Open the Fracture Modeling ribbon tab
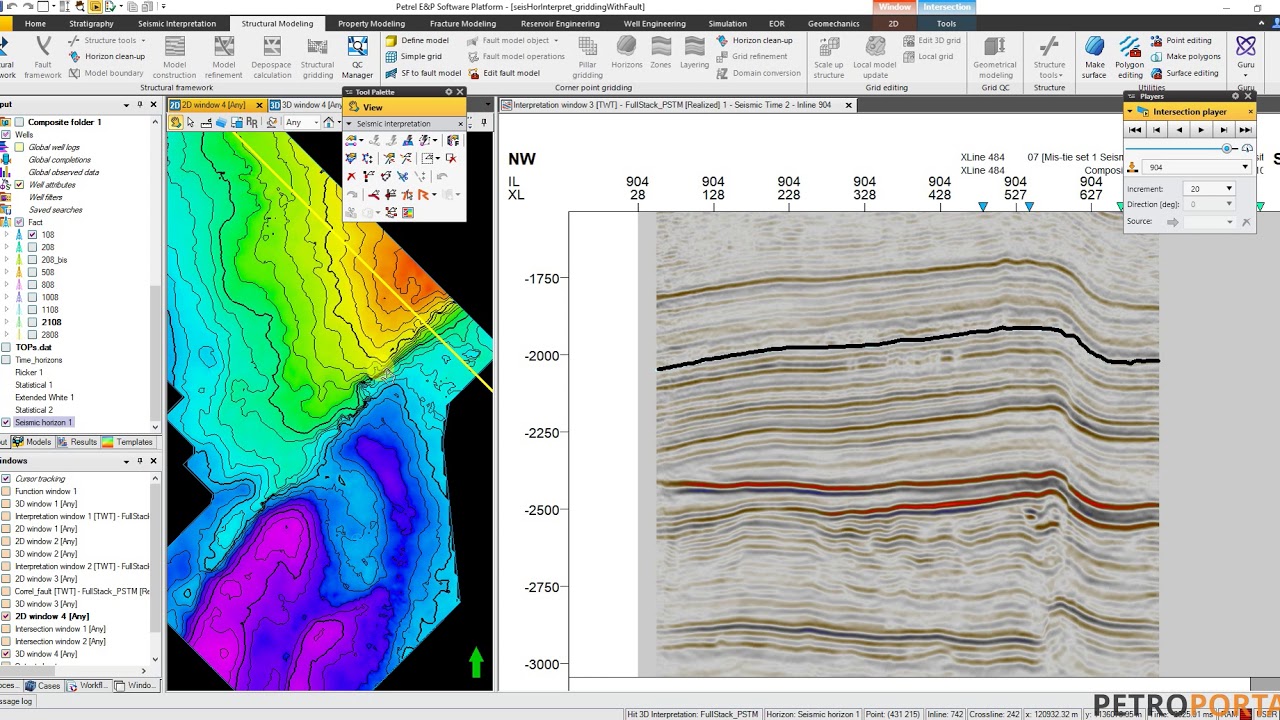The width and height of the screenshot is (1280, 720). [462, 23]
